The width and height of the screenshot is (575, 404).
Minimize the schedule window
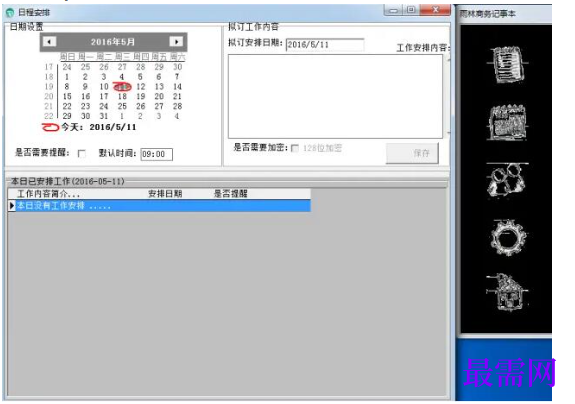point(393,10)
